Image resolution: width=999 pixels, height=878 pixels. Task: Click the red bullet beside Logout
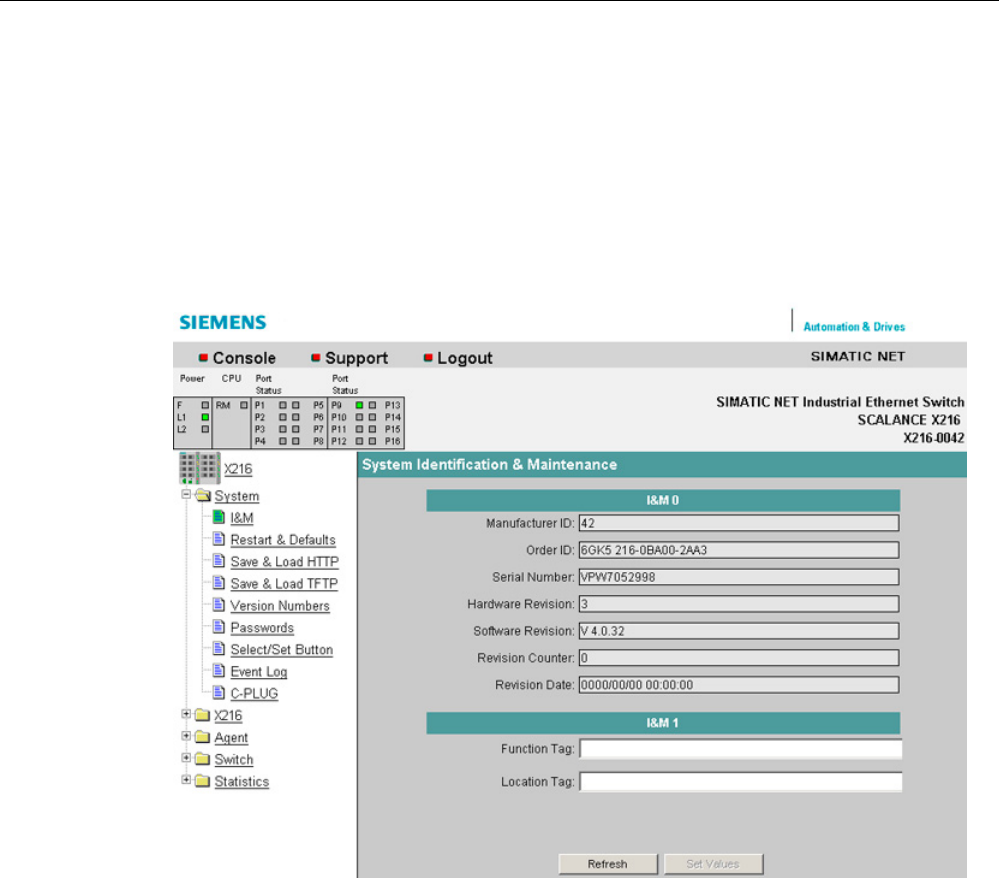(428, 357)
